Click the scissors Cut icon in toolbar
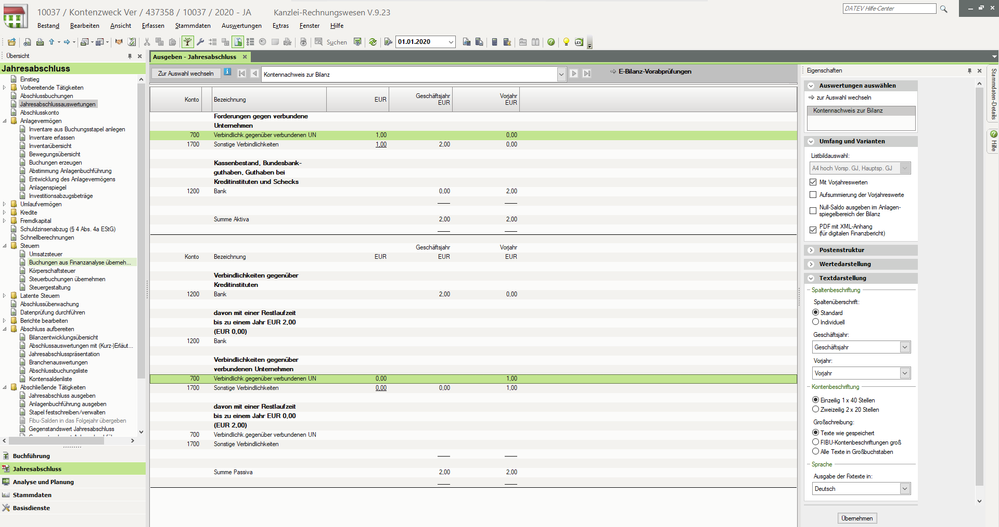 (x=147, y=42)
